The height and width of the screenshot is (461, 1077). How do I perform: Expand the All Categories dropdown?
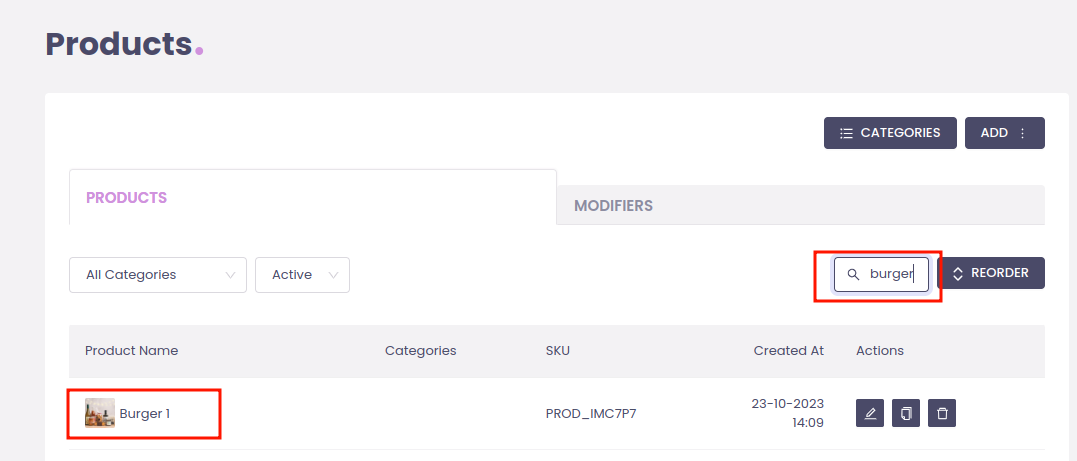(157, 275)
